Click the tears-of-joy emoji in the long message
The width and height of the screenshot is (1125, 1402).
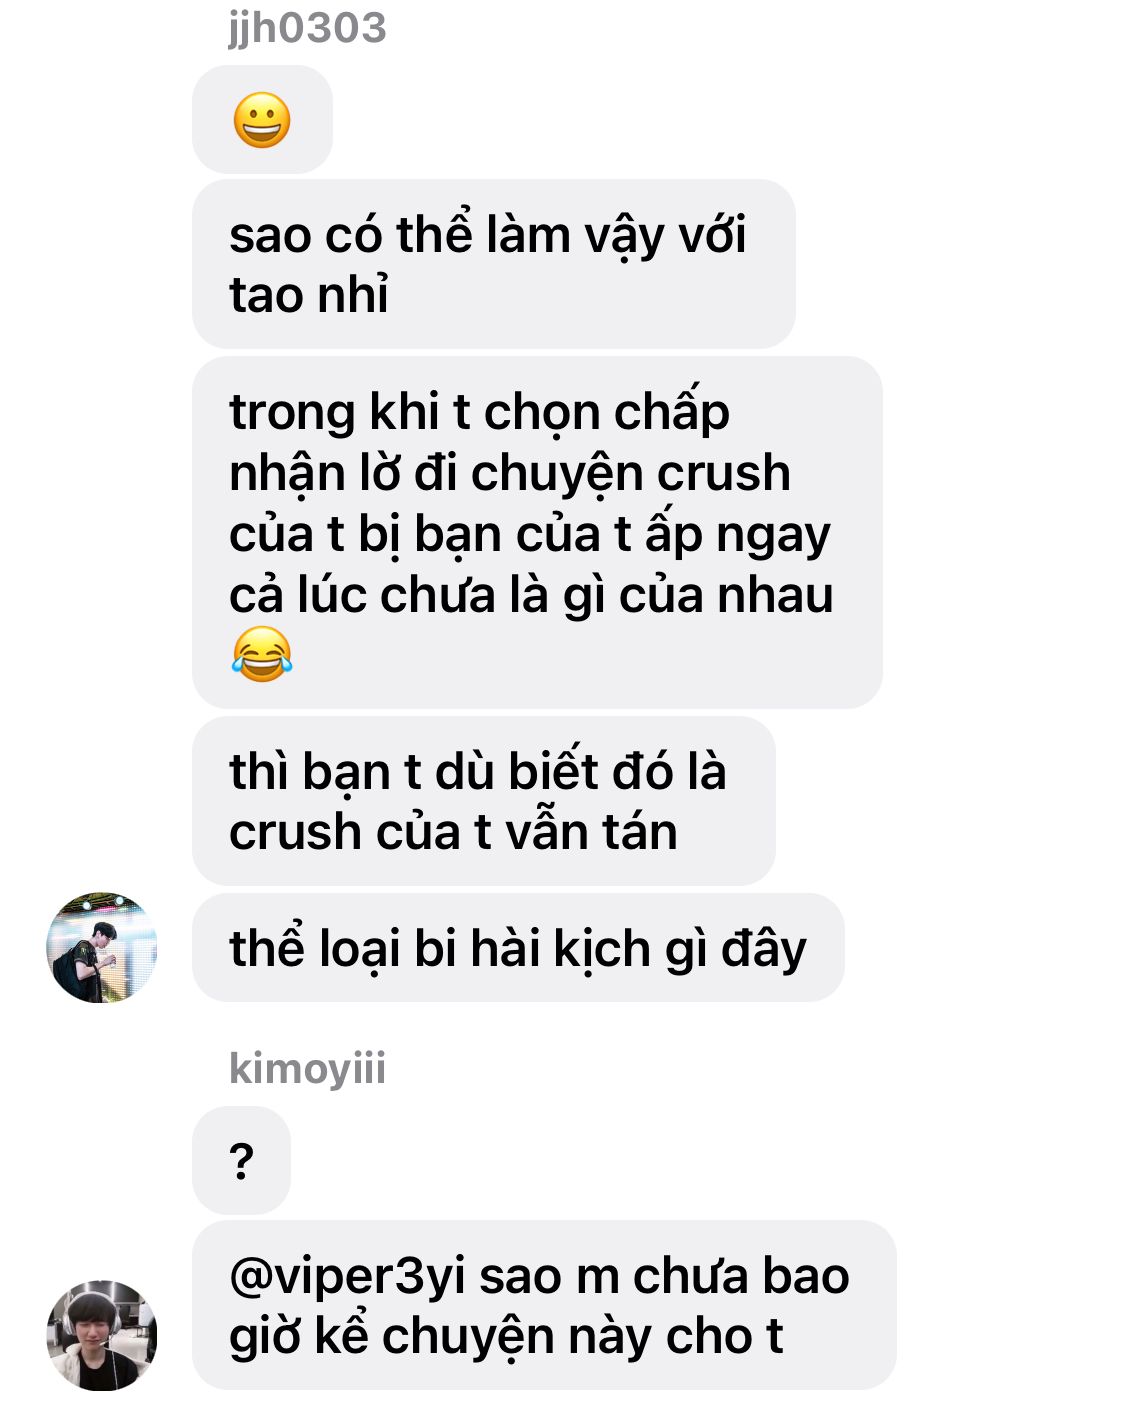(x=261, y=655)
